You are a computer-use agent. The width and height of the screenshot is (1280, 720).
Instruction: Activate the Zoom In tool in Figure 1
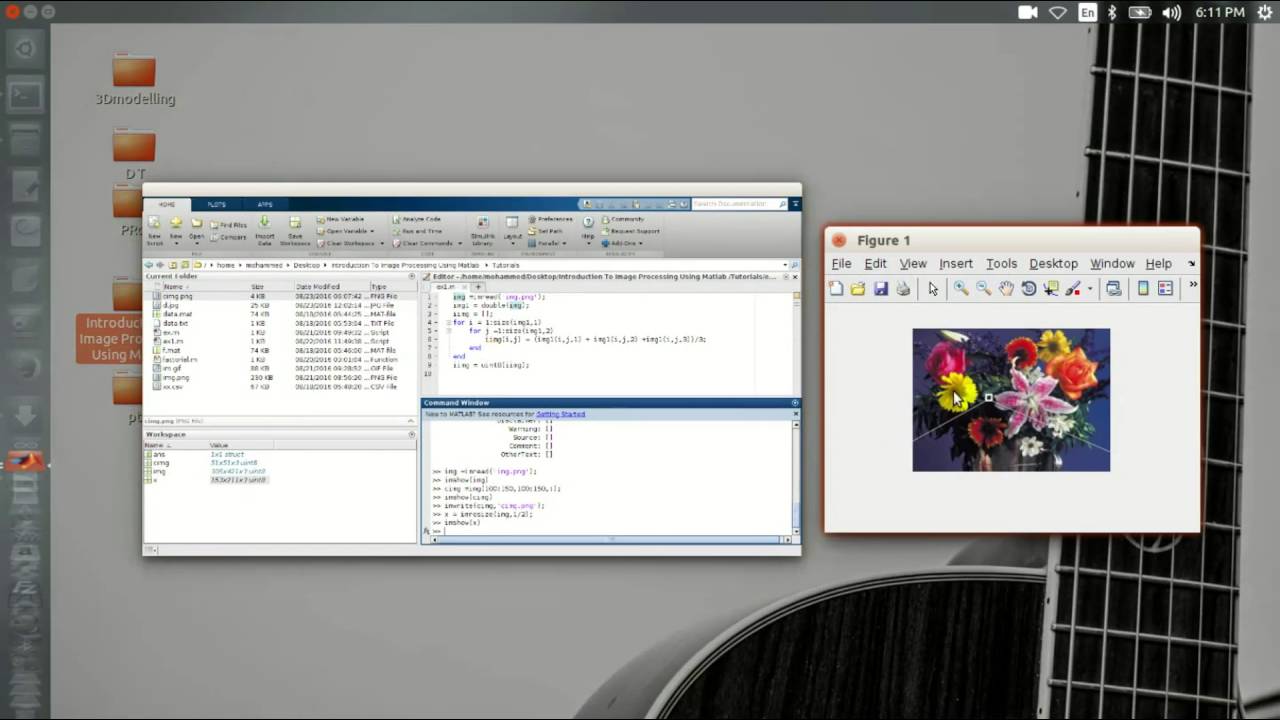click(x=961, y=289)
